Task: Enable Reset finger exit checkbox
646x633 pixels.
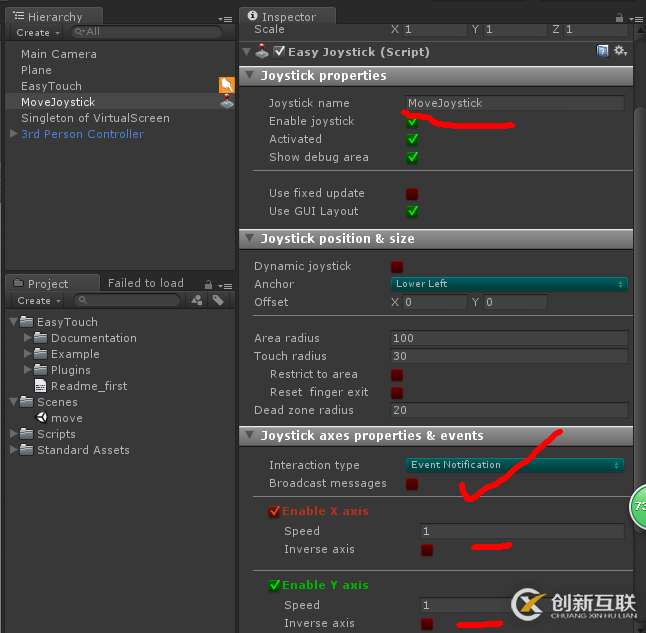Action: tap(397, 393)
